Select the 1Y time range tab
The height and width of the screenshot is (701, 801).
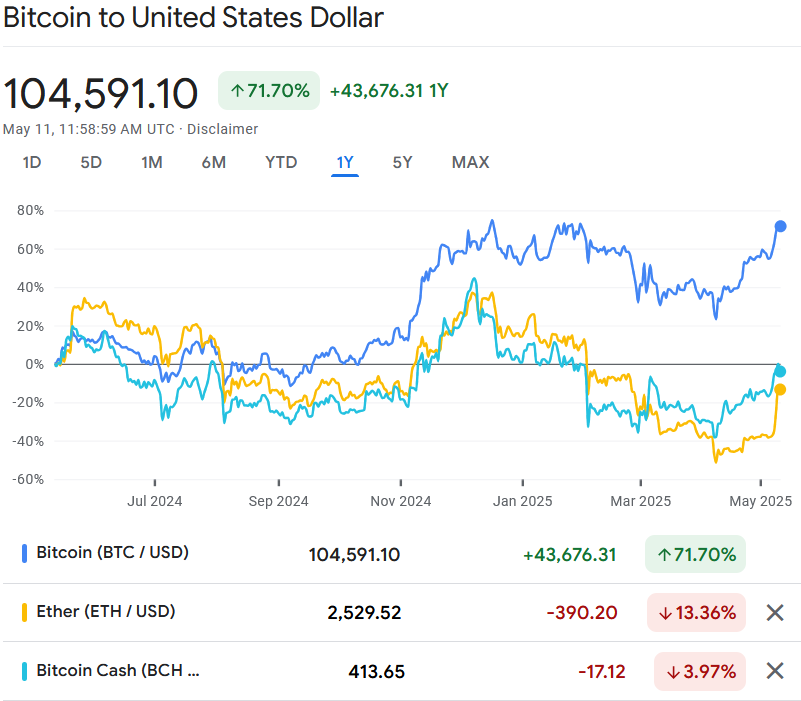point(345,162)
